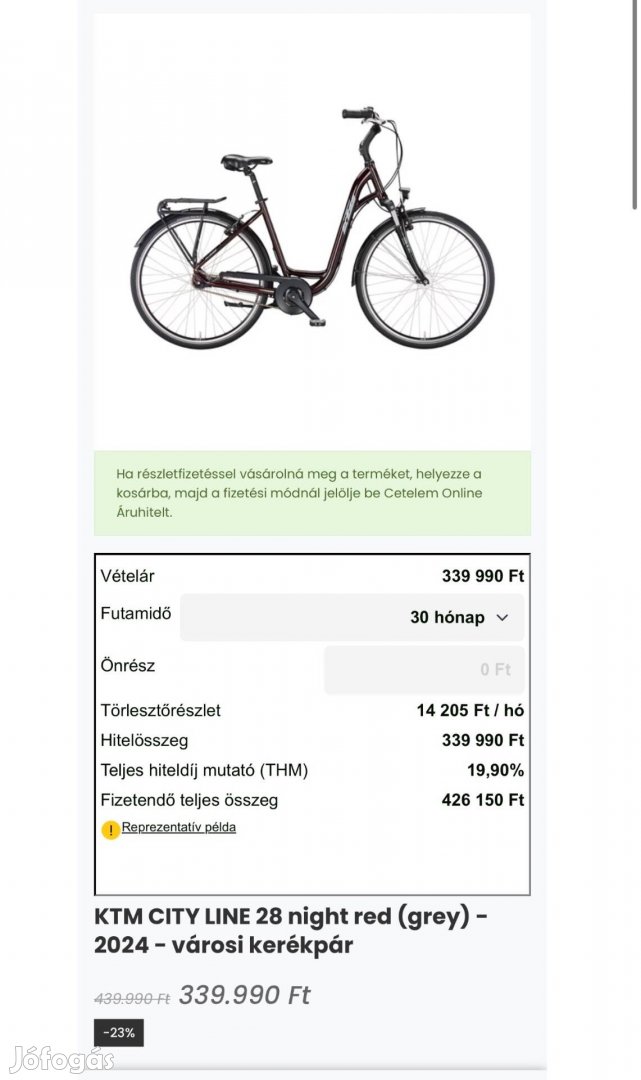Viewport: 641px width, 1080px height.
Task: Click the KTM CITY LINE 28 product title
Action: pyautogui.click(x=291, y=930)
